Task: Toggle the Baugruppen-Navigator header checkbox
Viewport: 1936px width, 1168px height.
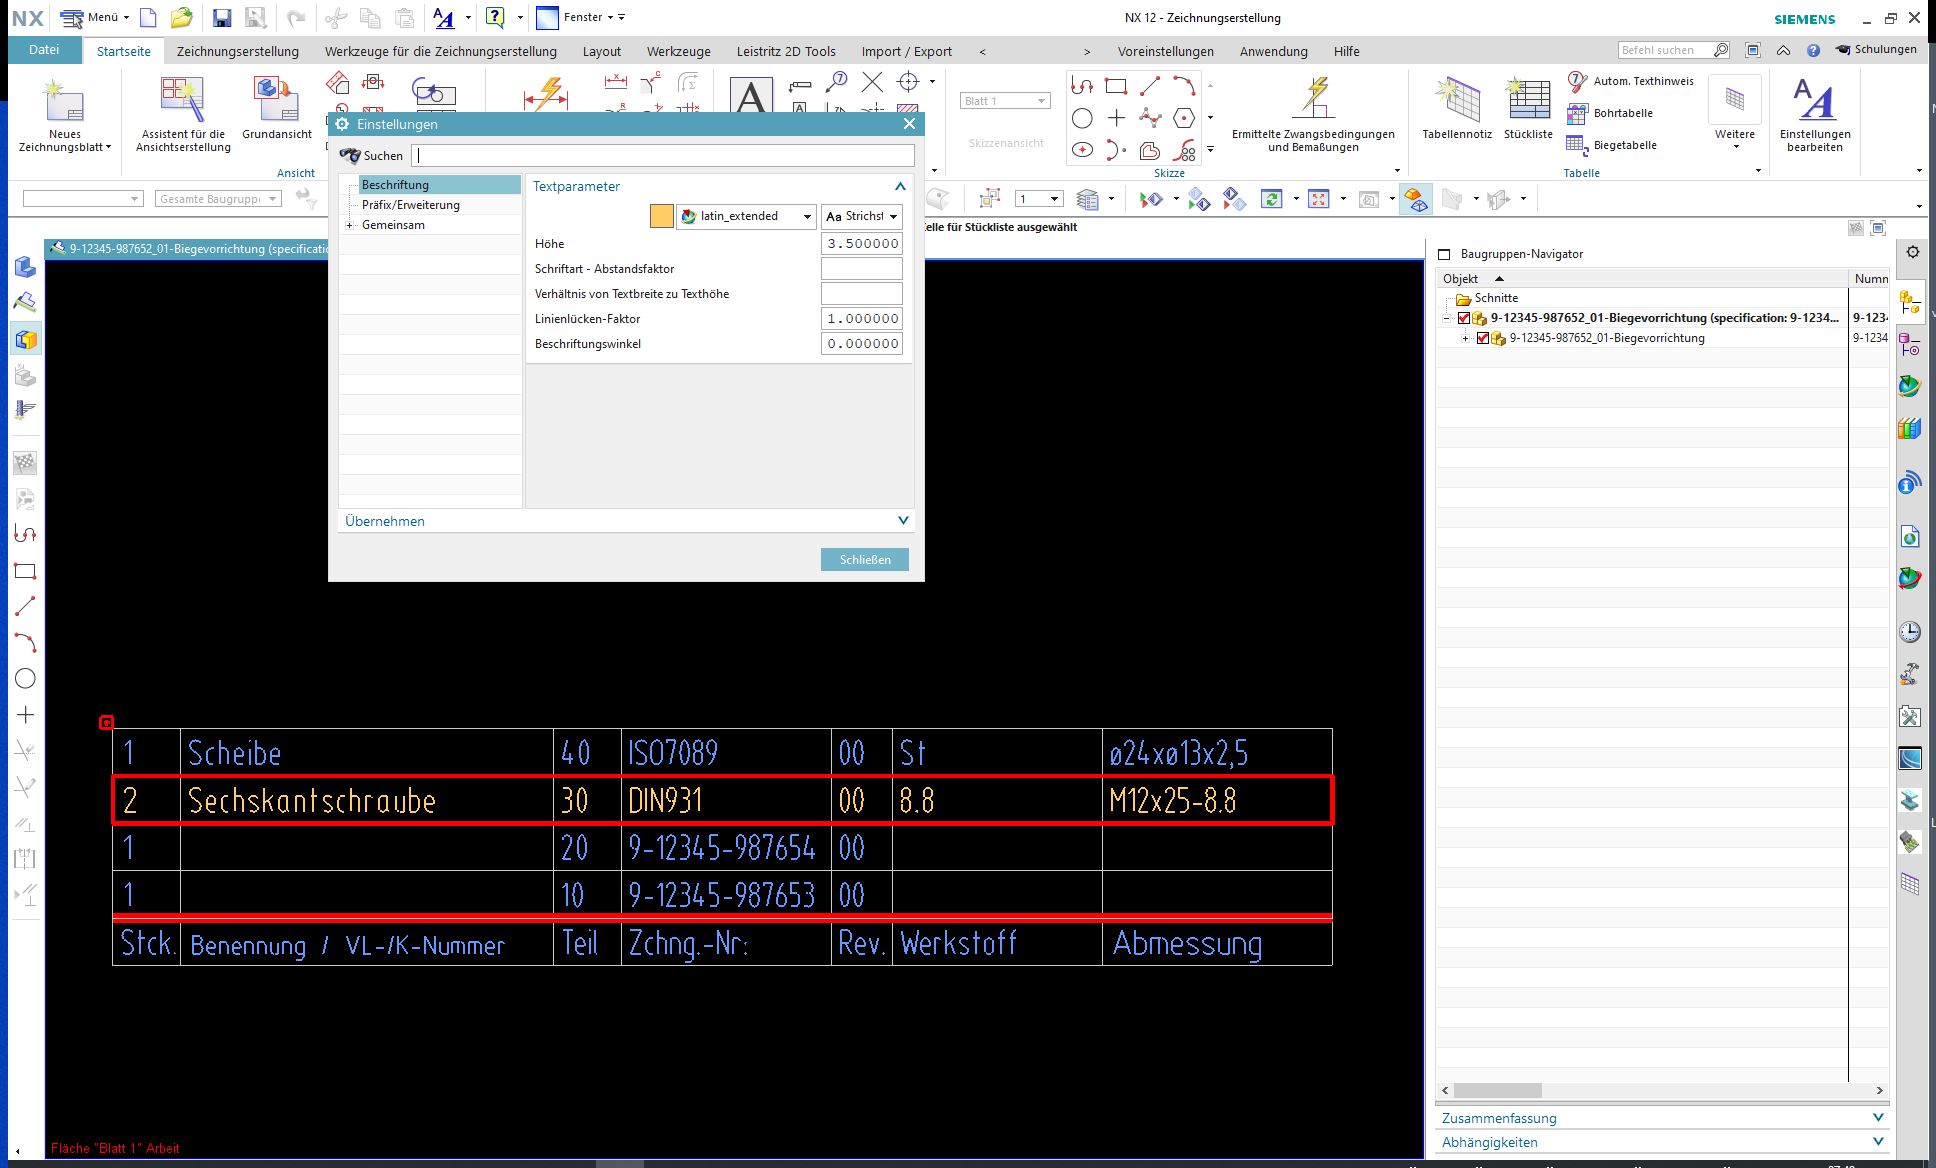Action: tap(1444, 254)
